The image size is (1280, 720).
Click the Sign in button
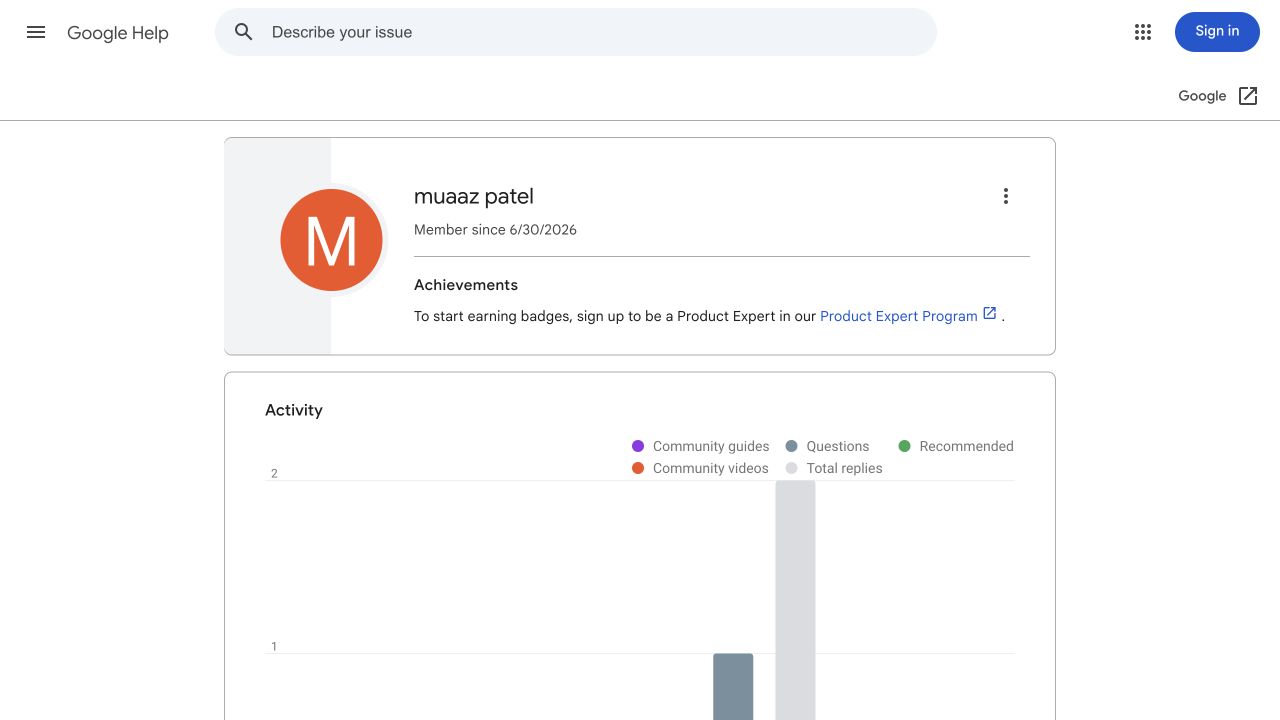click(1217, 32)
